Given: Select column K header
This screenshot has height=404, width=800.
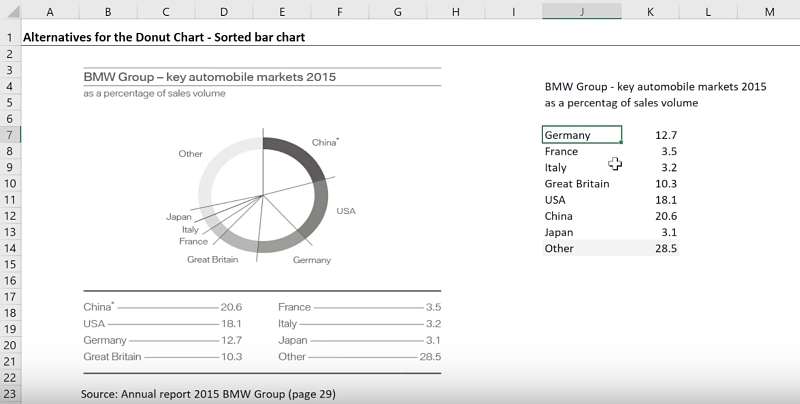Looking at the screenshot, I should pyautogui.click(x=651, y=10).
